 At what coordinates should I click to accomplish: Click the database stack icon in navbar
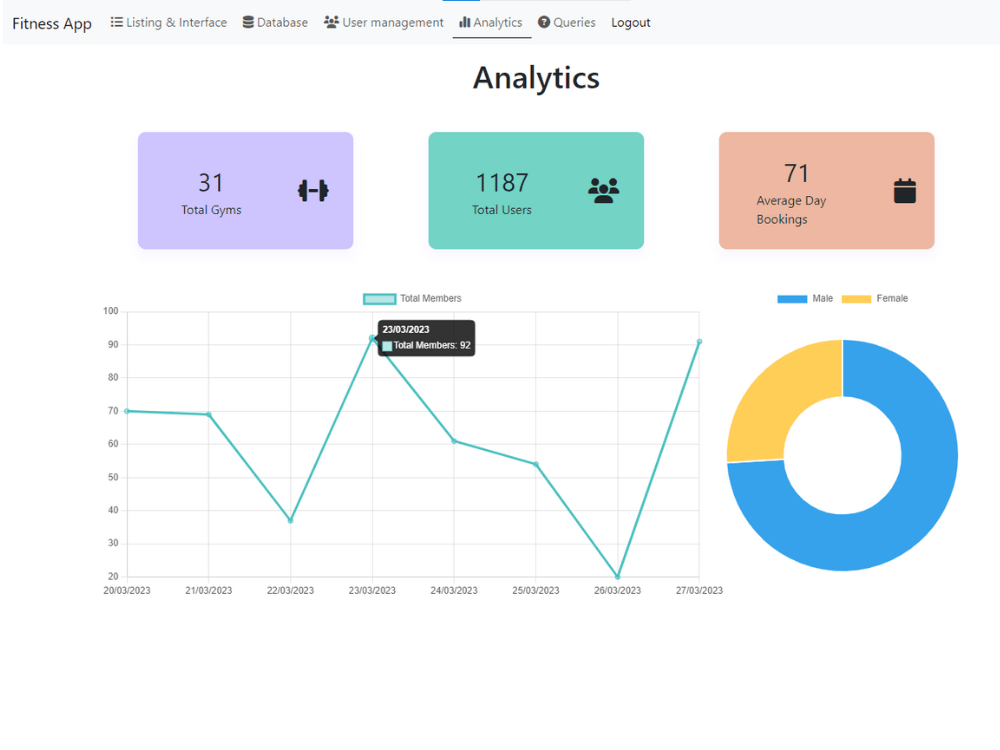(x=248, y=22)
